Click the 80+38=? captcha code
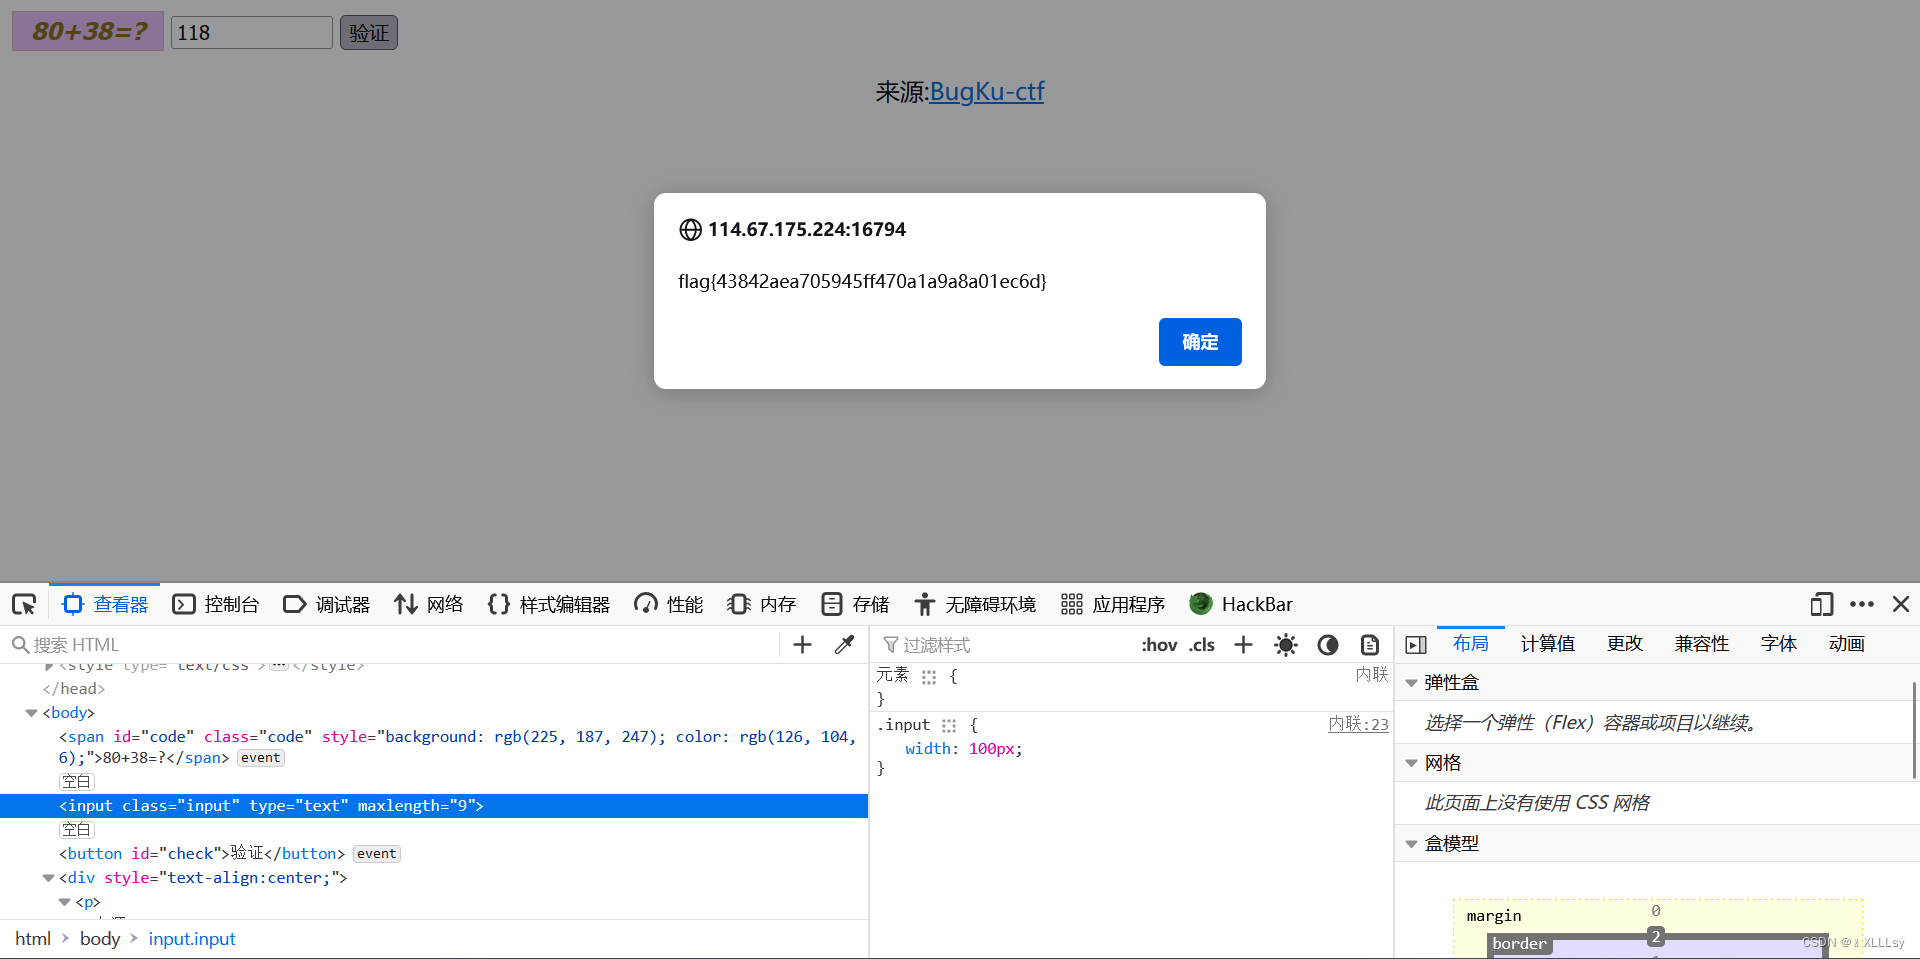The image size is (1920, 959). [x=88, y=31]
